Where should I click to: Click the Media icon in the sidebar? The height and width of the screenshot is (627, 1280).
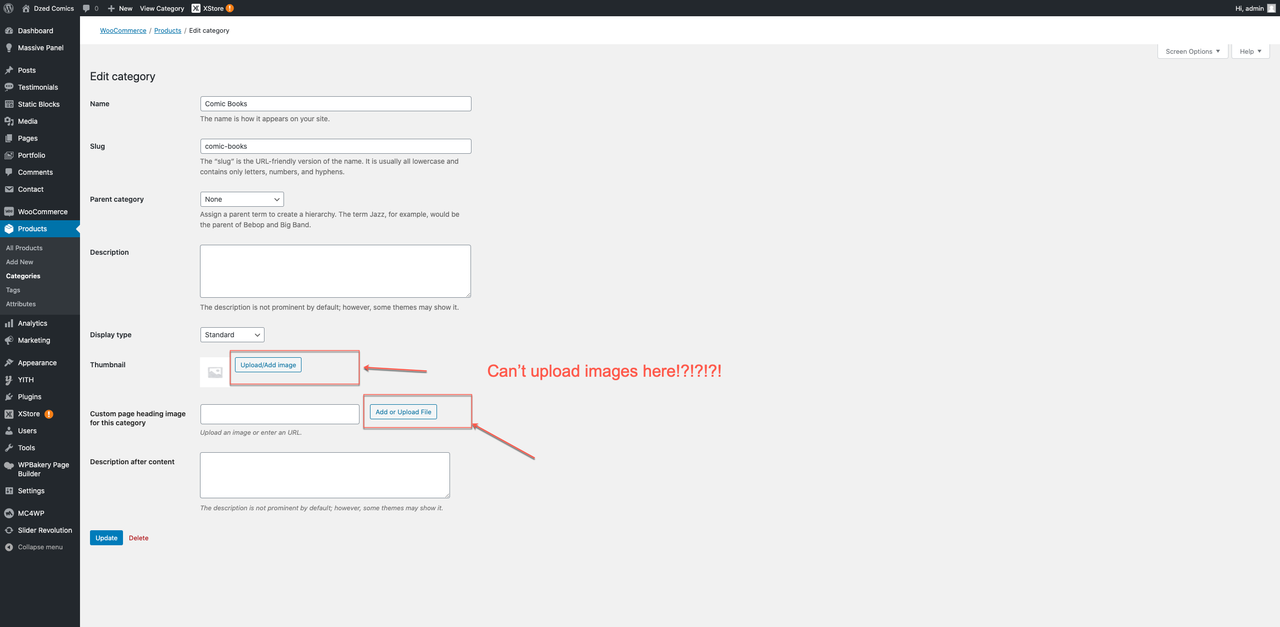click(9, 121)
